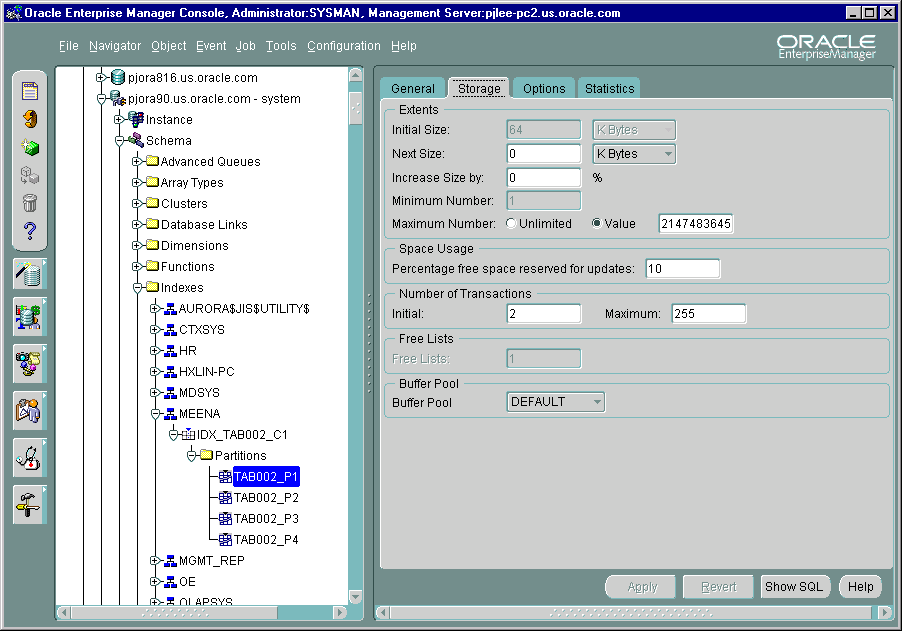Click the trash can remove icon

tap(30, 203)
